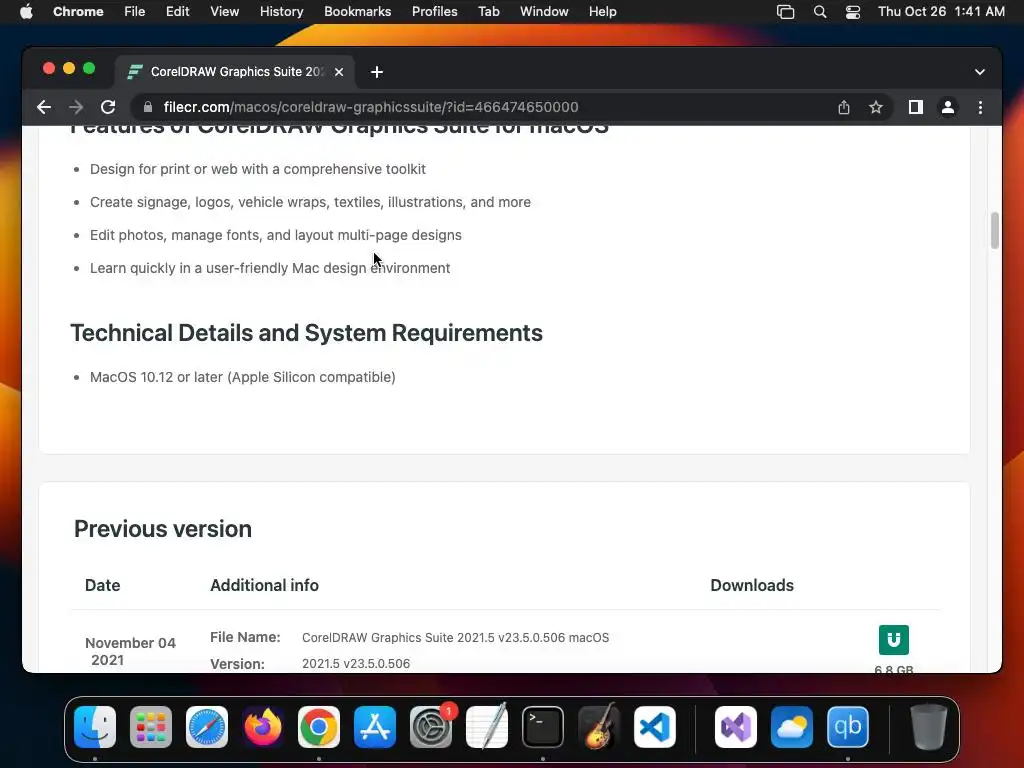Open the Chrome app menu
This screenshot has width=1024, height=768.
pyautogui.click(x=78, y=12)
